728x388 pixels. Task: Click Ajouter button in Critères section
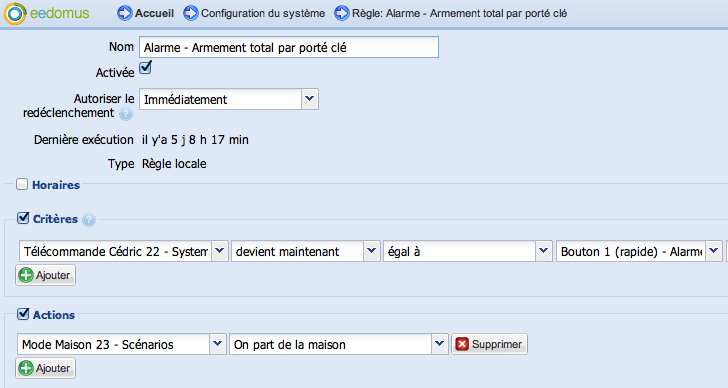(46, 275)
